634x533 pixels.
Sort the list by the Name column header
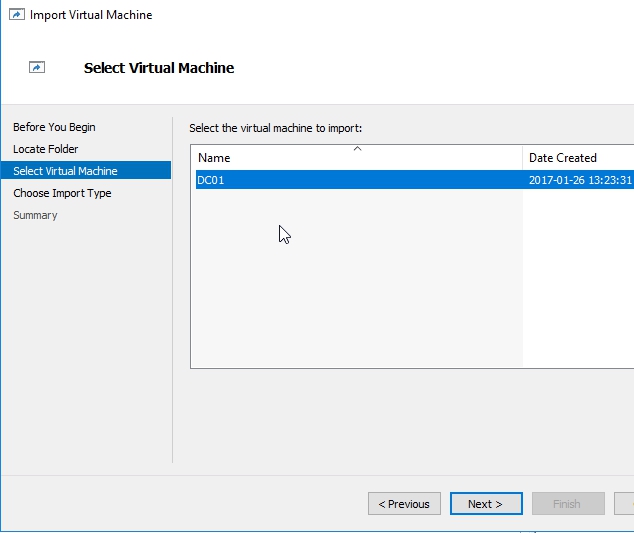[214, 158]
